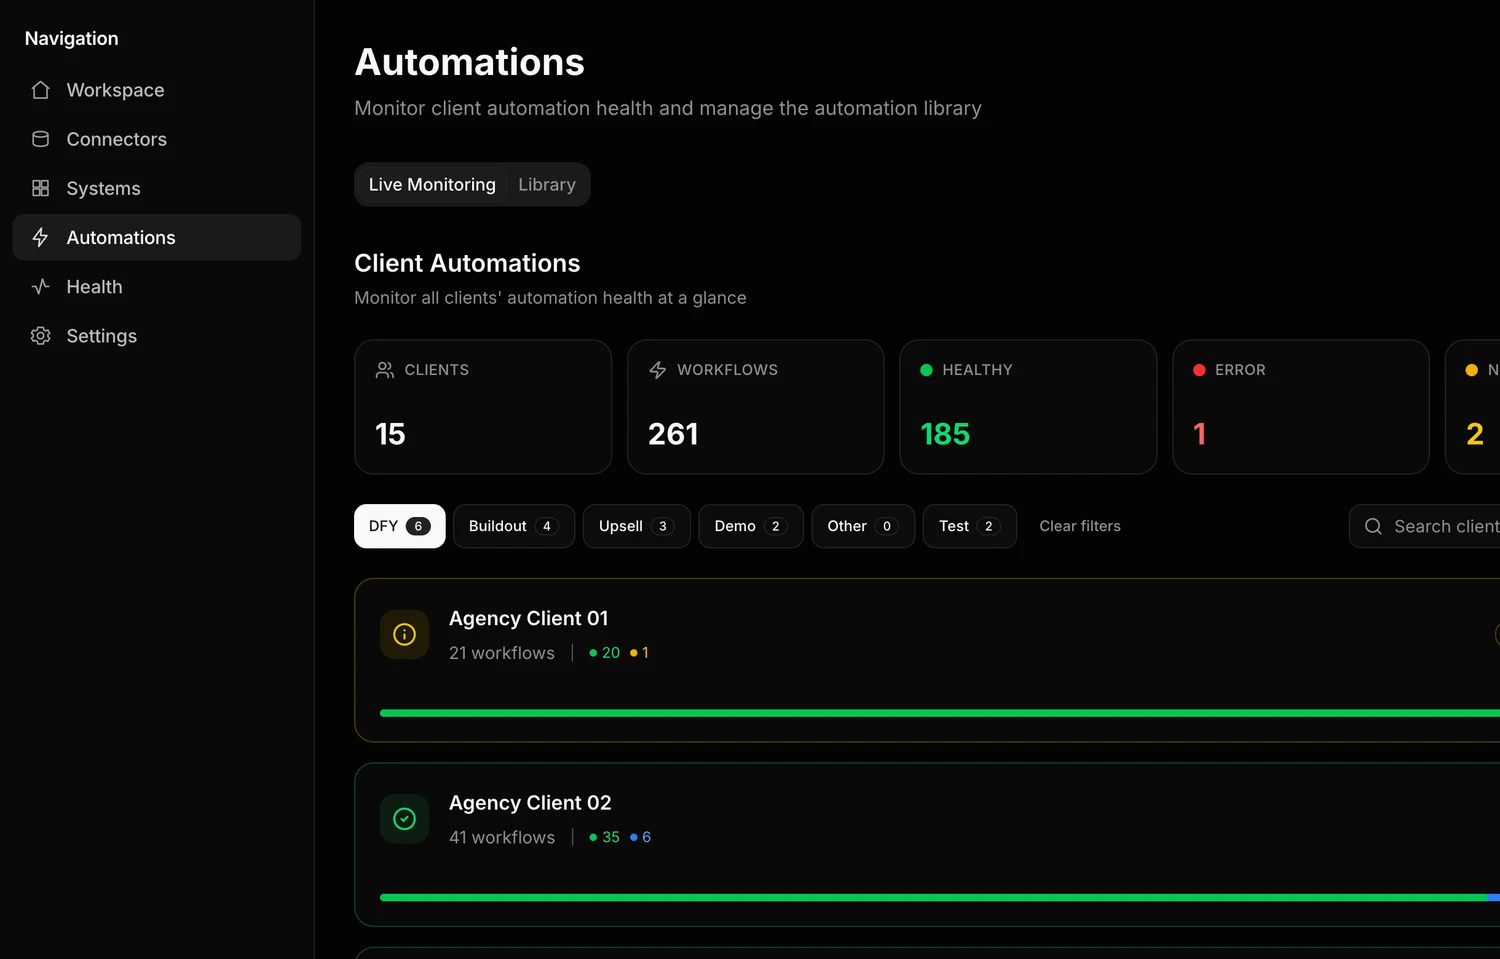The image size is (1500, 959).
Task: Click the '21 workflows' text
Action: coord(502,653)
